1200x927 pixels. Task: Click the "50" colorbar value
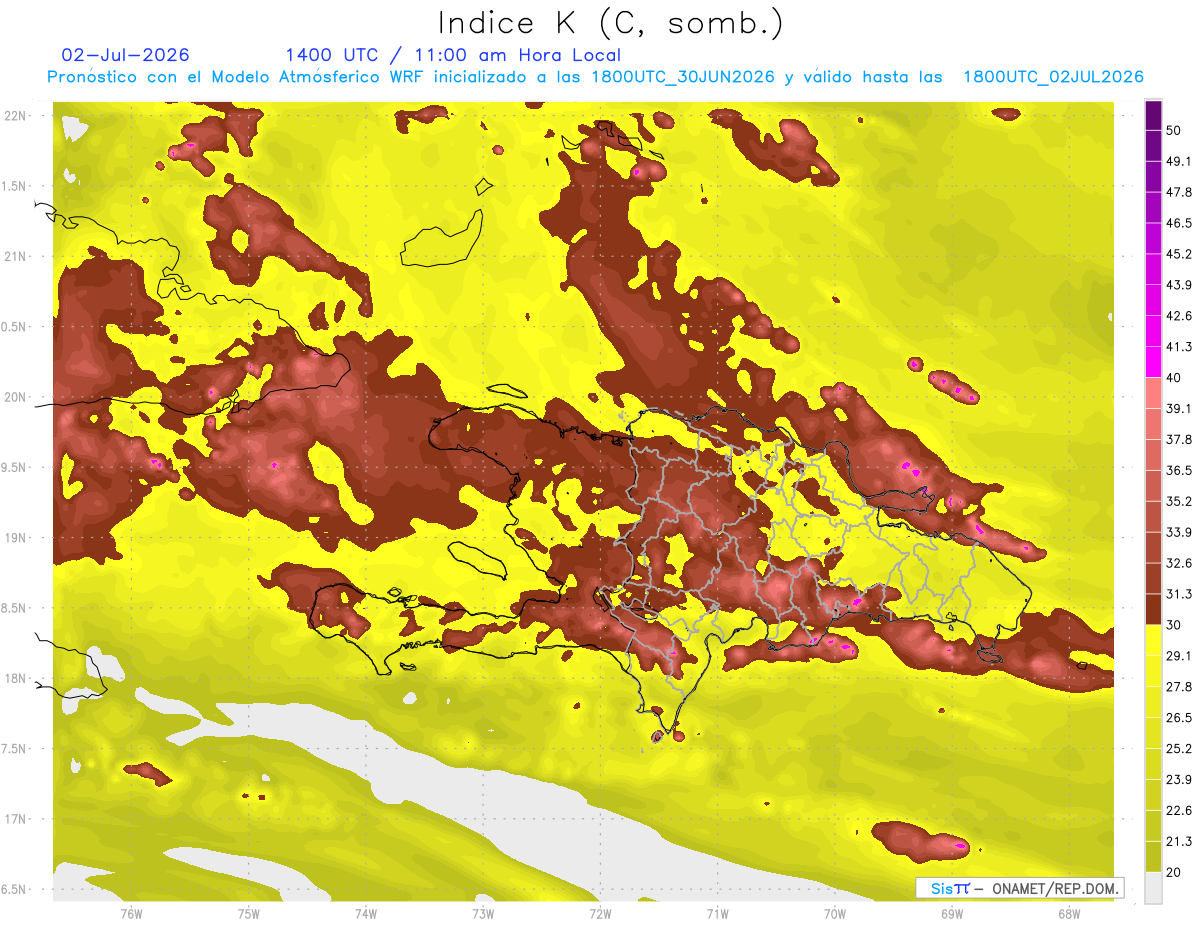coord(1174,130)
